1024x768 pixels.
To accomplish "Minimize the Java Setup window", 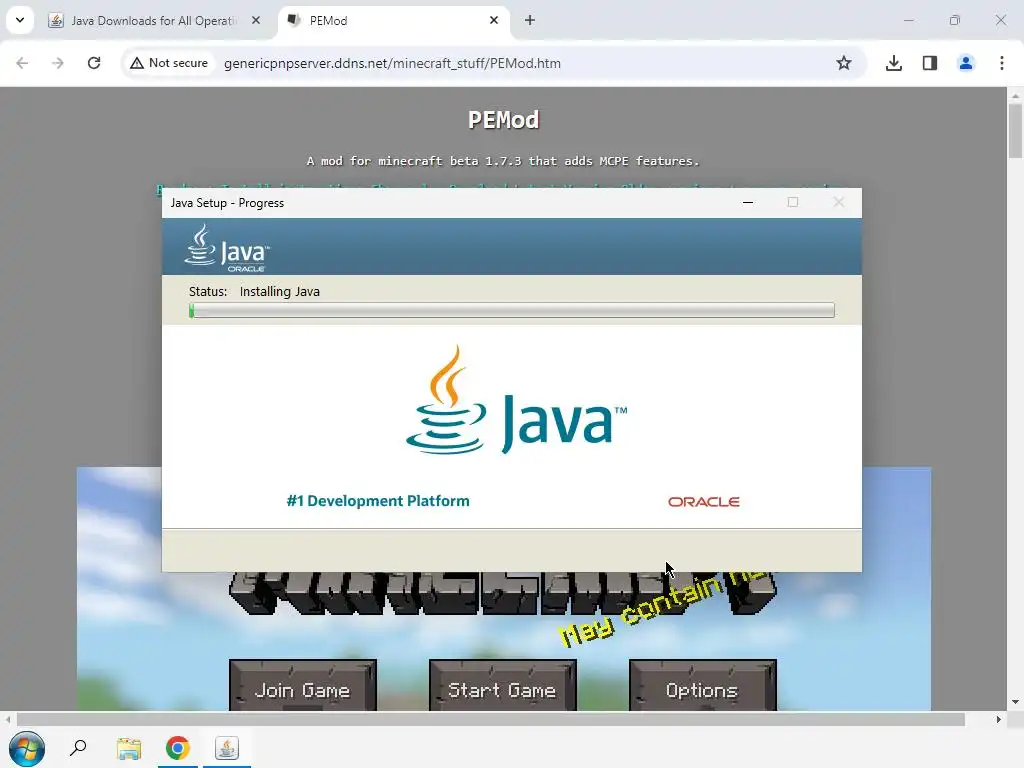I will (748, 202).
